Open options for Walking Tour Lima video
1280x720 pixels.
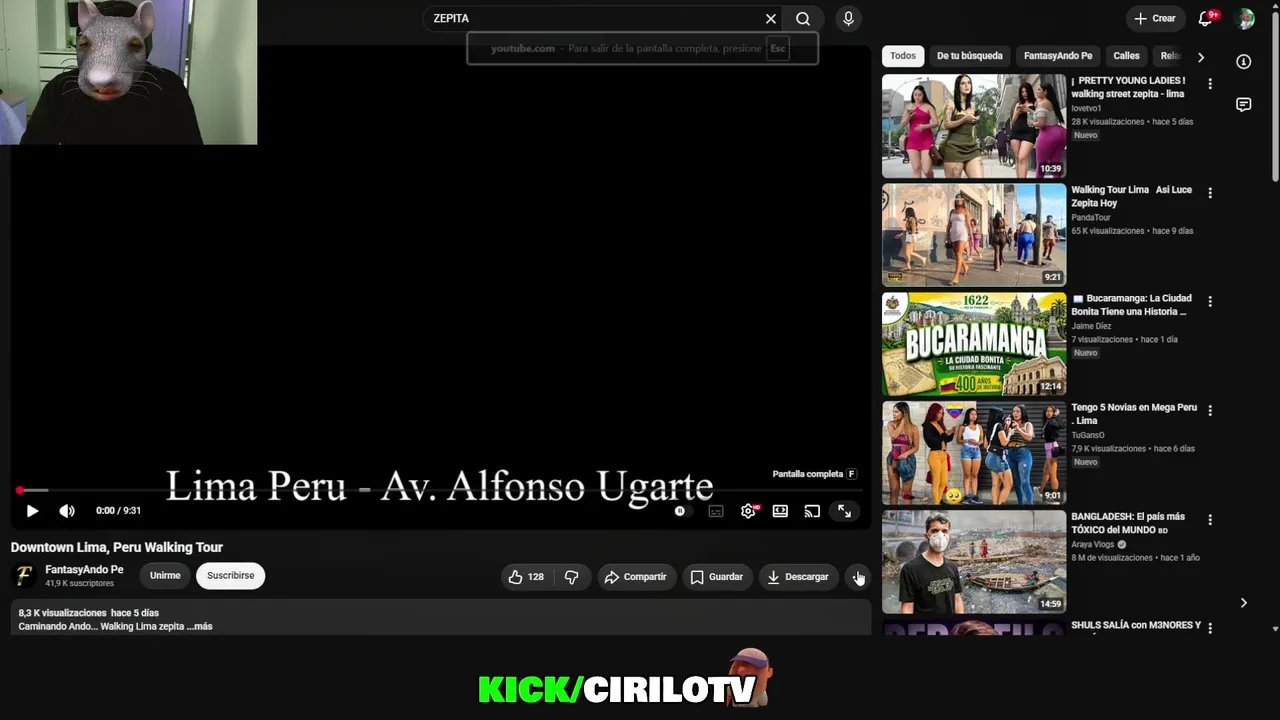(x=1210, y=193)
